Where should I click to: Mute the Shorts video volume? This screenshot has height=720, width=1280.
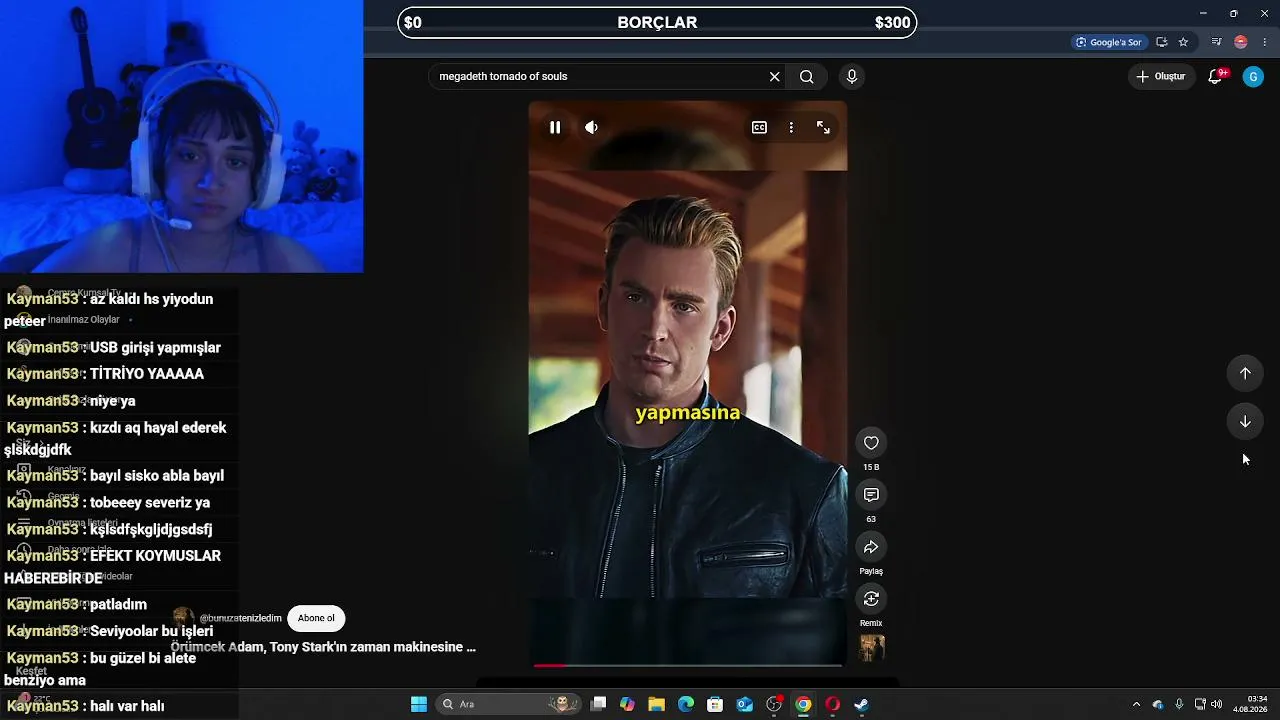coord(592,127)
